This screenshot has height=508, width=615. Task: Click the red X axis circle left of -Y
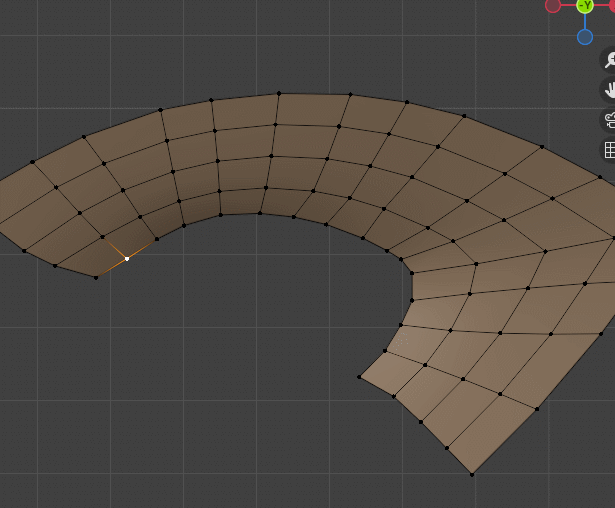click(x=553, y=5)
